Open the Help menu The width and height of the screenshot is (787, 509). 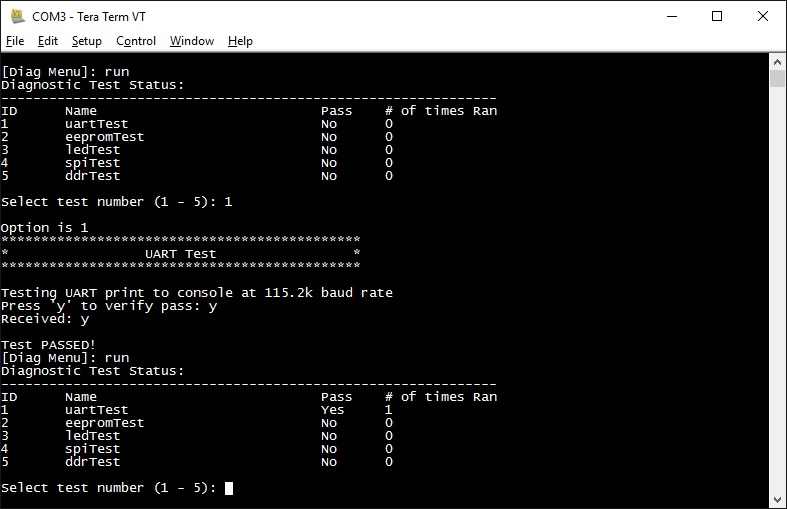tap(240, 41)
